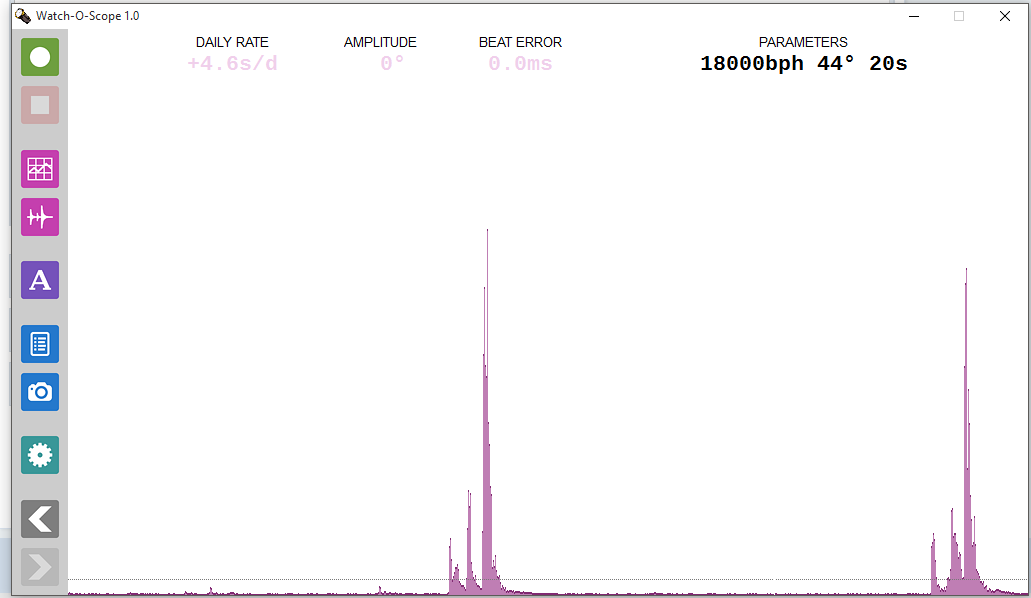Screen dimensions: 1031x598
Task: Click the DAILY RATE label
Action: (x=232, y=42)
